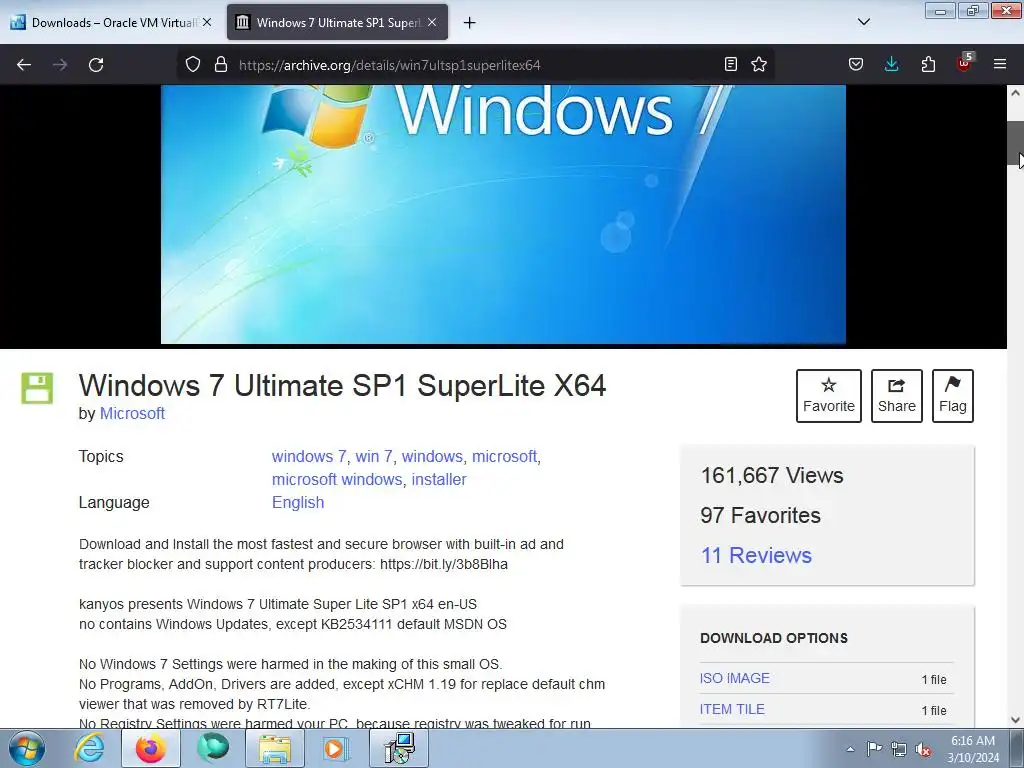Viewport: 1024px width, 768px height.
Task: Flag this item with the Flag button
Action: click(953, 396)
